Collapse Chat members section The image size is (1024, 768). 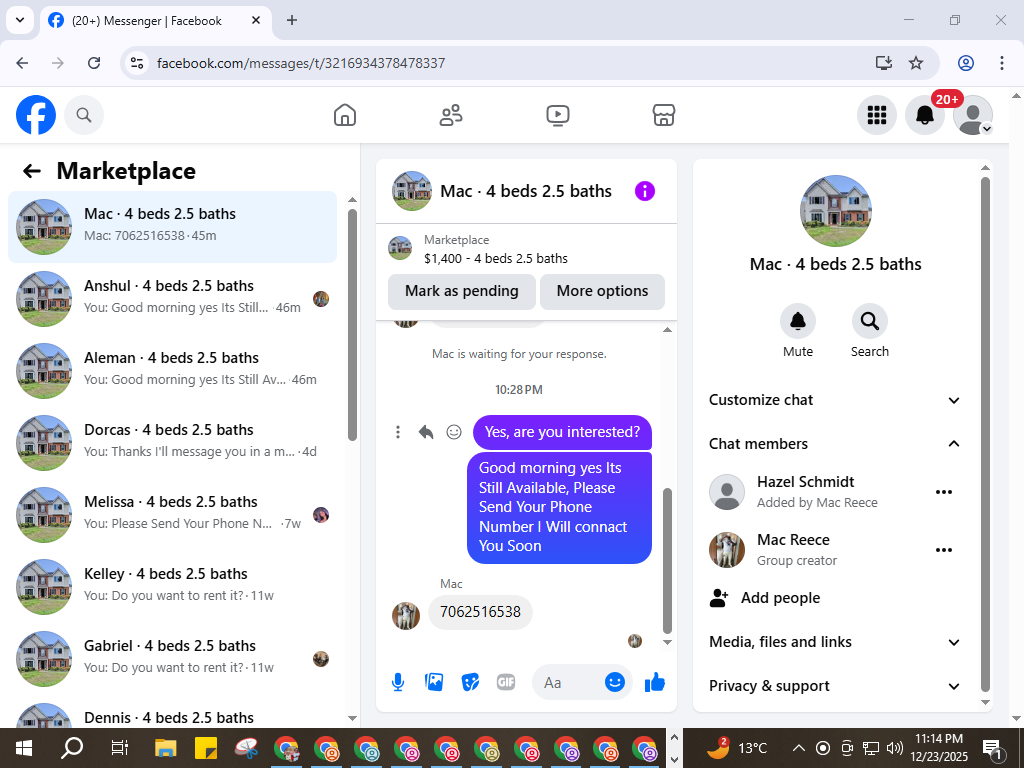tap(835, 444)
